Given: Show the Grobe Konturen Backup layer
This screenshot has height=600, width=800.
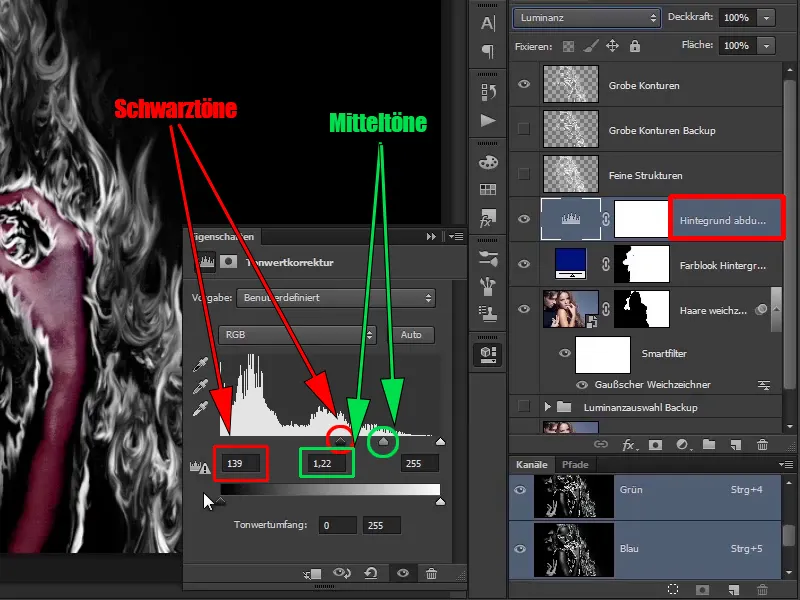Looking at the screenshot, I should point(524,129).
